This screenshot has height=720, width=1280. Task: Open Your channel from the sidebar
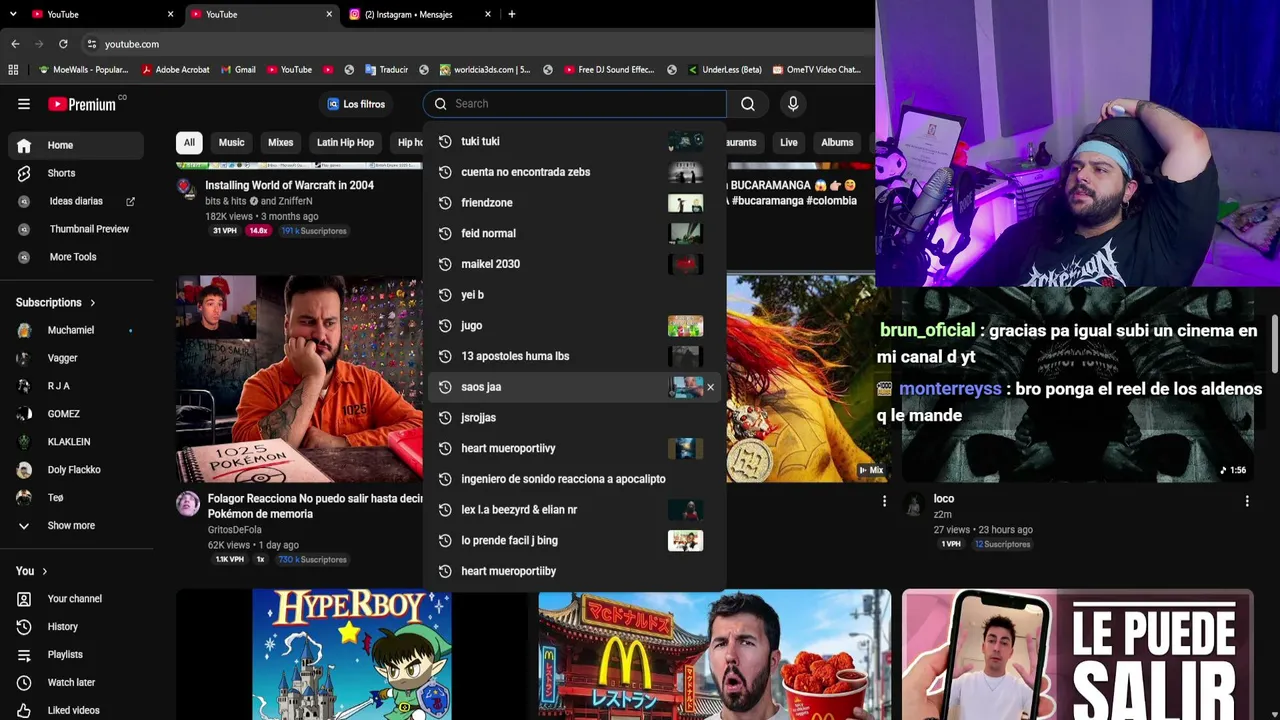(76, 599)
